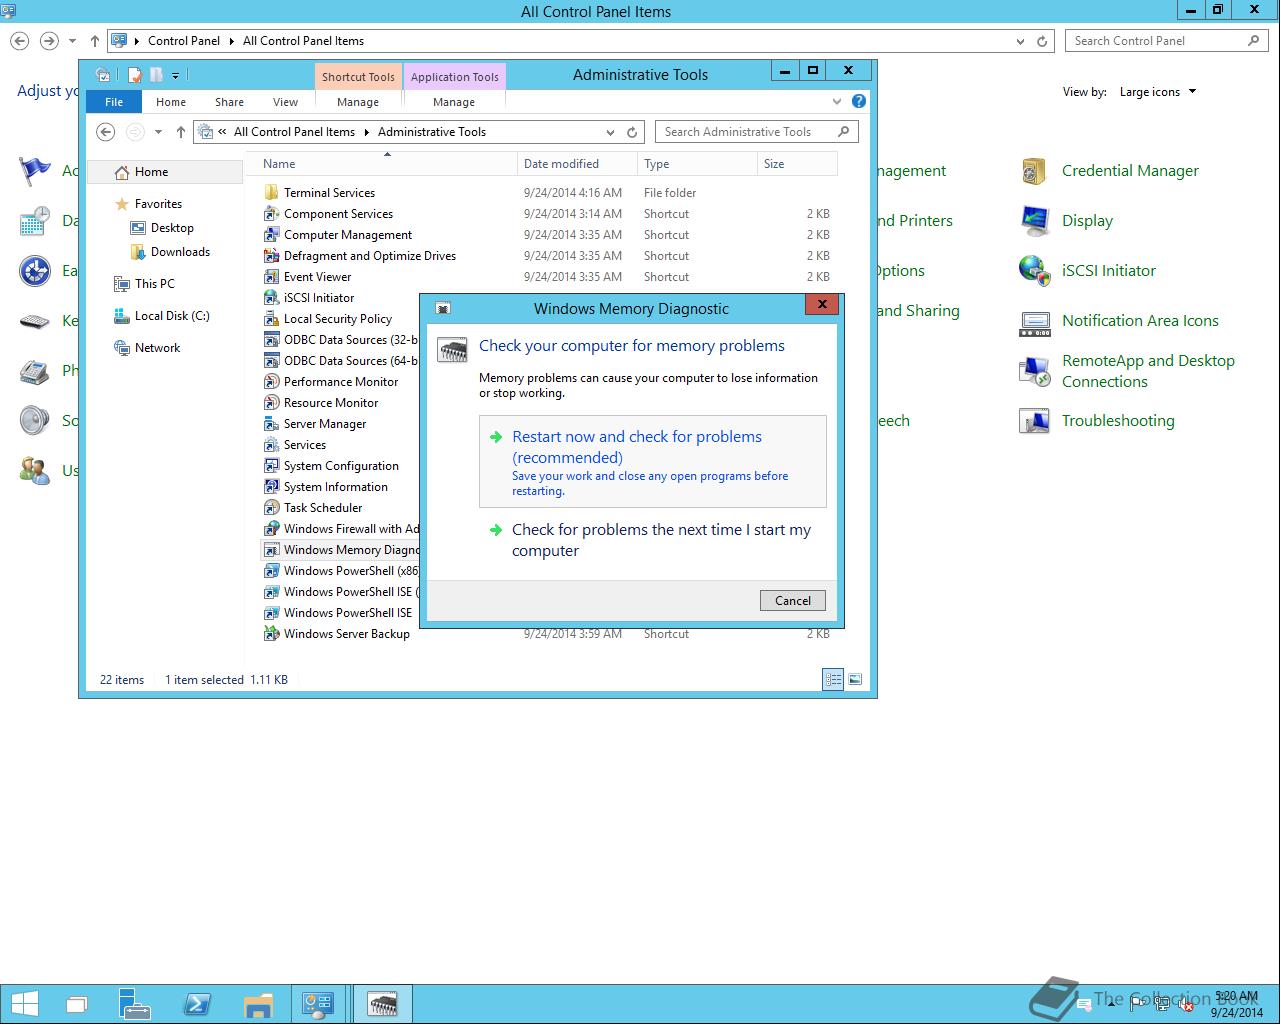
Task: Switch to the Home ribbon tab
Action: [171, 102]
